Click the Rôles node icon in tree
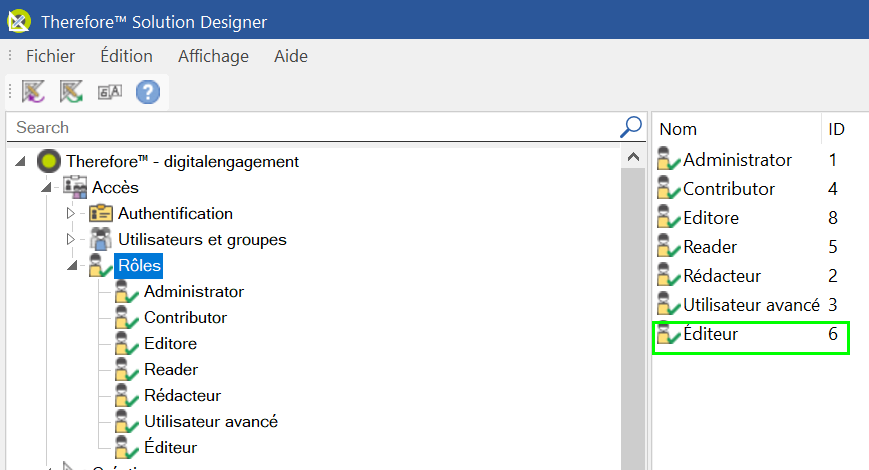This screenshot has width=869, height=470. coord(100,265)
